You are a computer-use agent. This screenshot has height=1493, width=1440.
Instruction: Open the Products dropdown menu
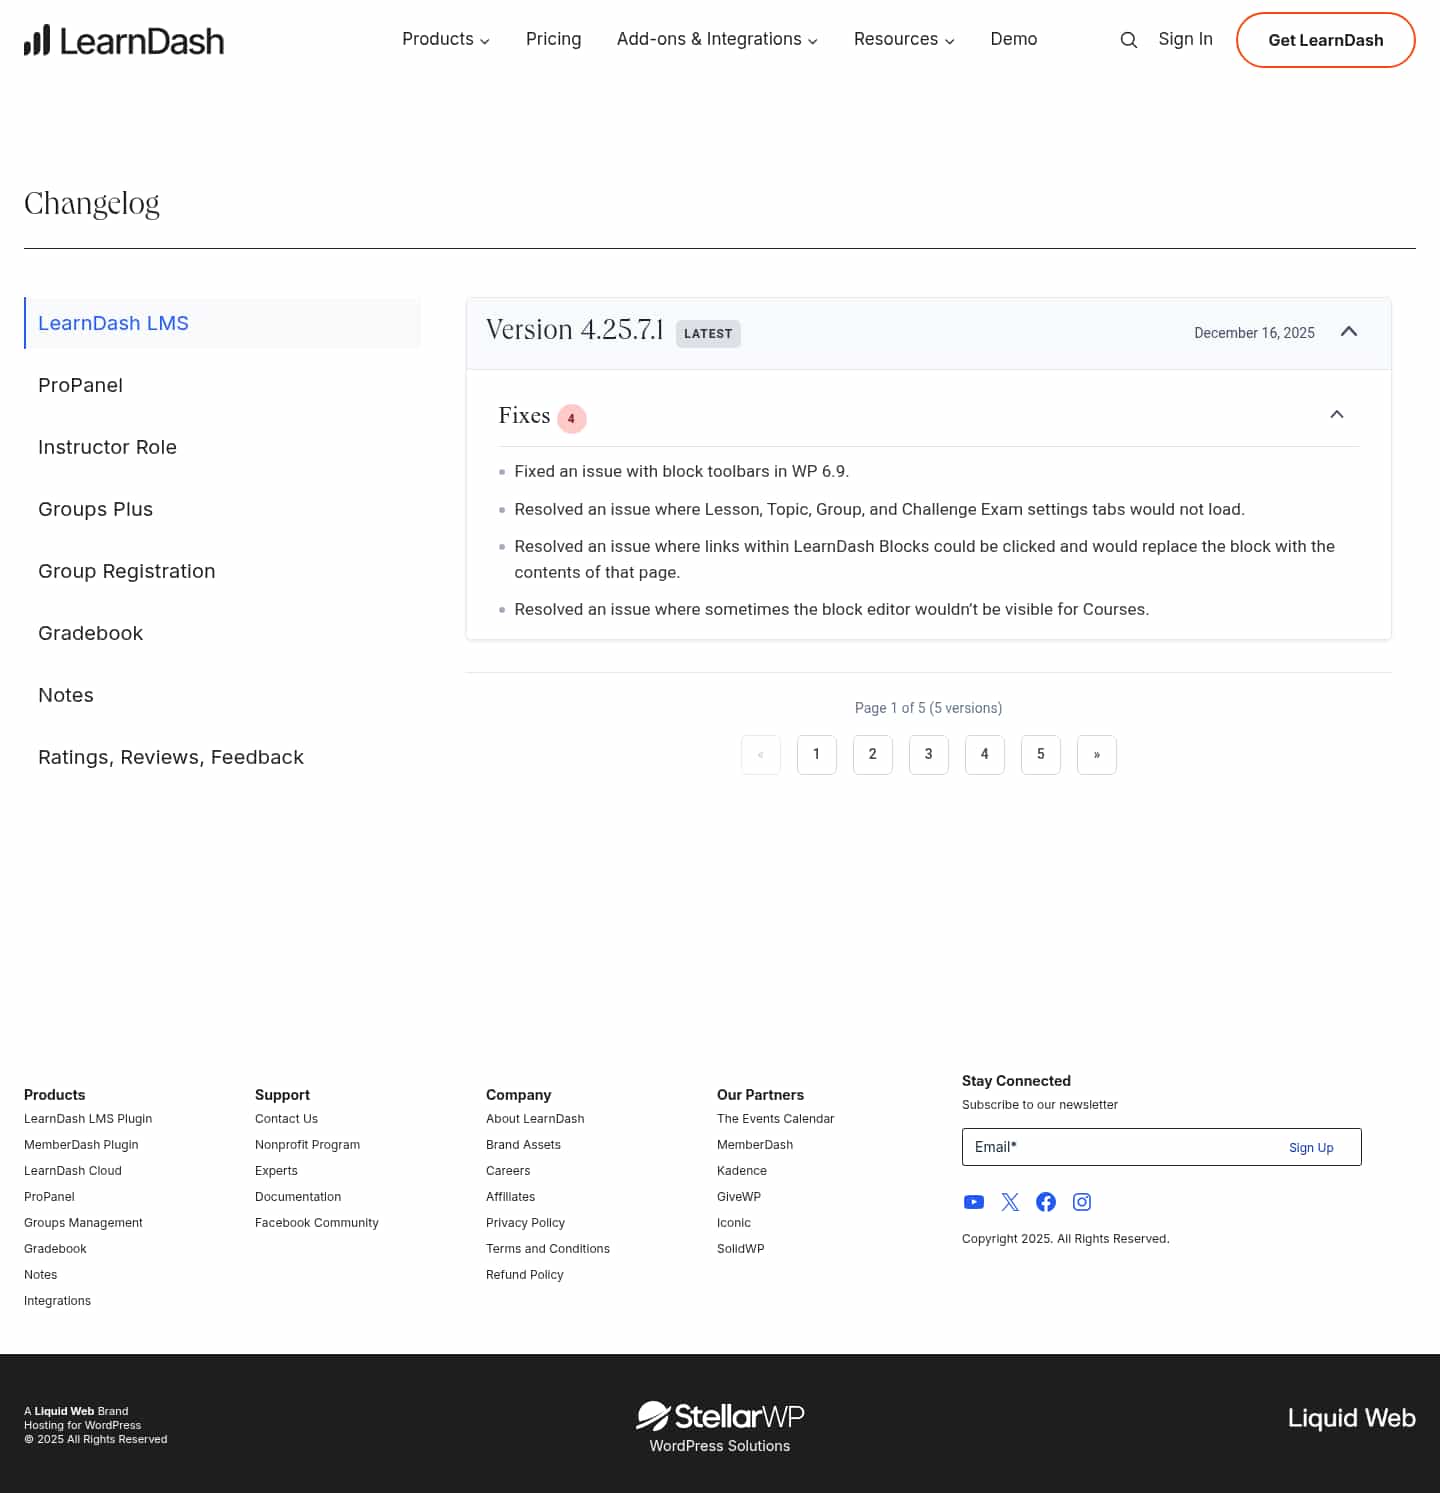445,39
